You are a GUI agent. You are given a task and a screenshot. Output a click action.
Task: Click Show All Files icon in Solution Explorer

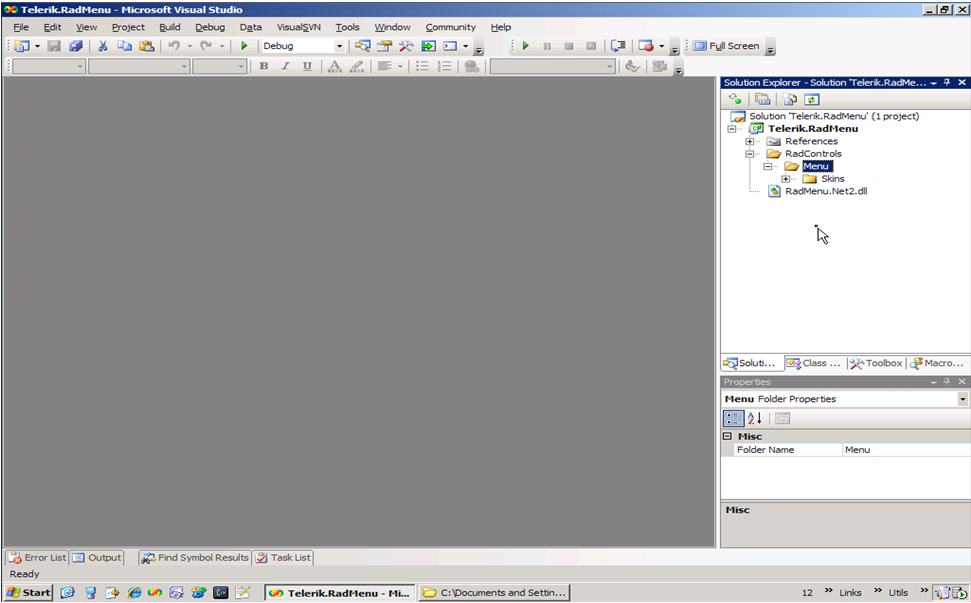tap(790, 100)
